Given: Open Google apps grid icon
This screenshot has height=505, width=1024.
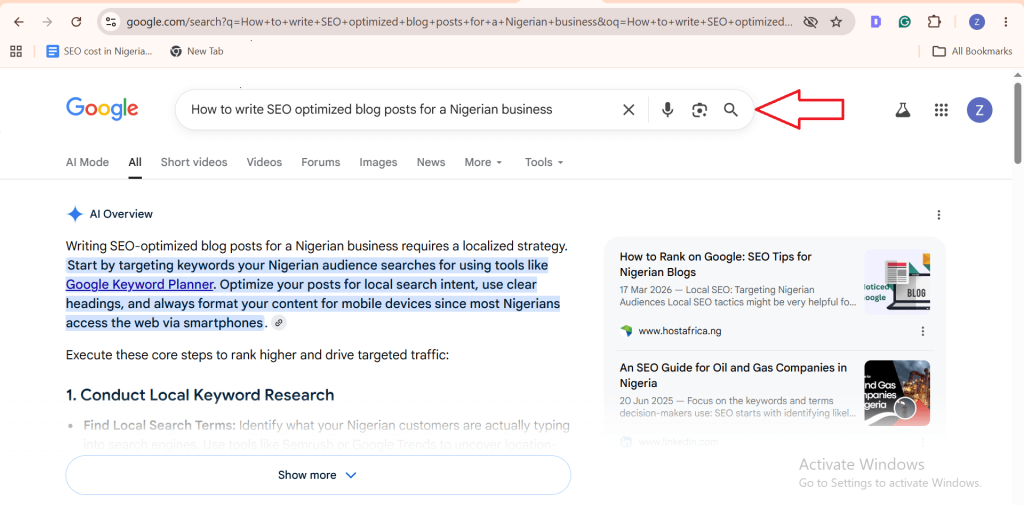Looking at the screenshot, I should click(941, 110).
